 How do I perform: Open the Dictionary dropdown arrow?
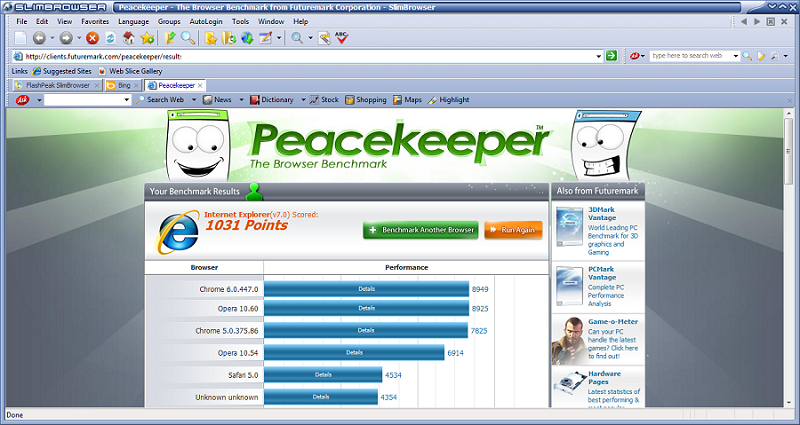click(x=303, y=100)
